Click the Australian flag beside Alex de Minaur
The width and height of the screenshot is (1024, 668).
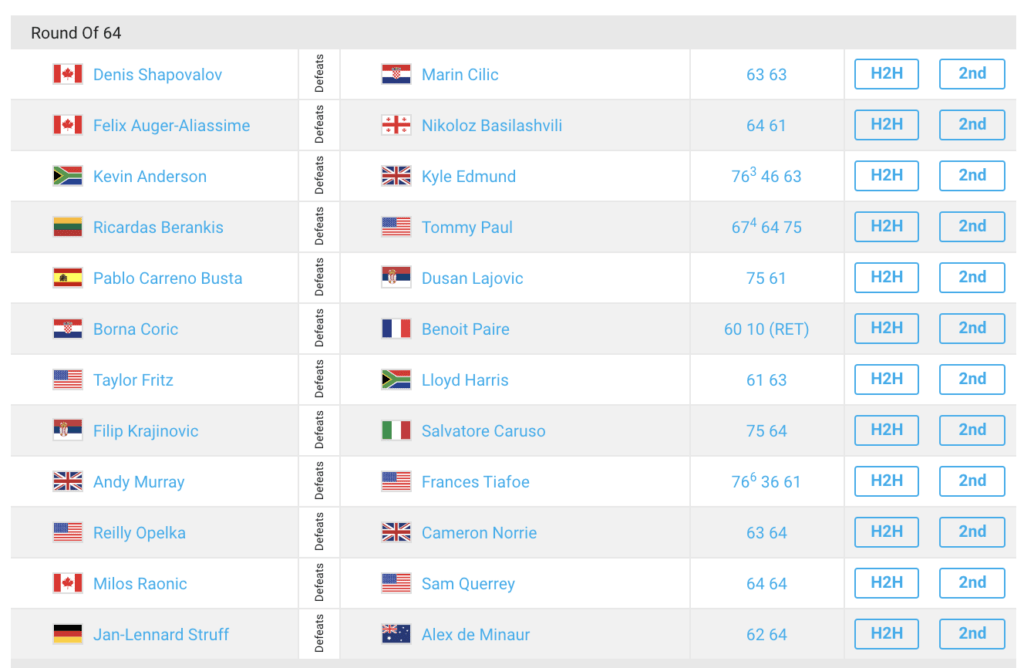[x=396, y=634]
